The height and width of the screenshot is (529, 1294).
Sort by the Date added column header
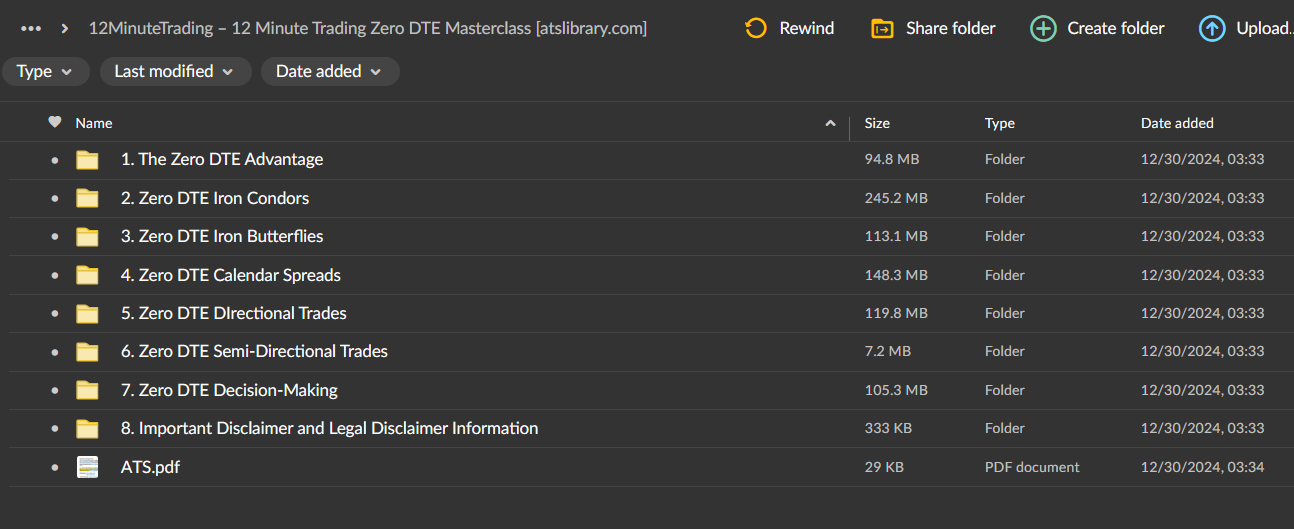tap(1177, 123)
